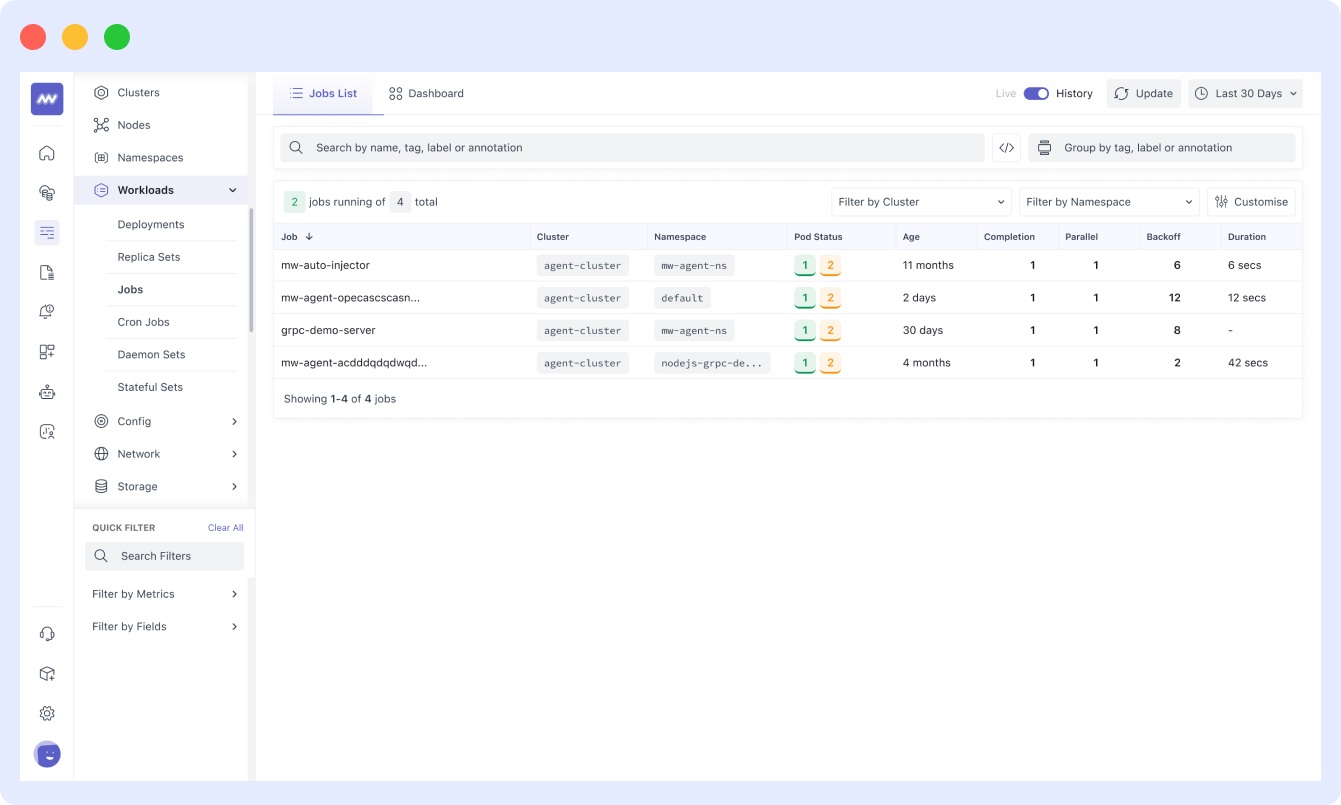Open the support headset icon
Viewport: 1341px width, 805px height.
(47, 634)
